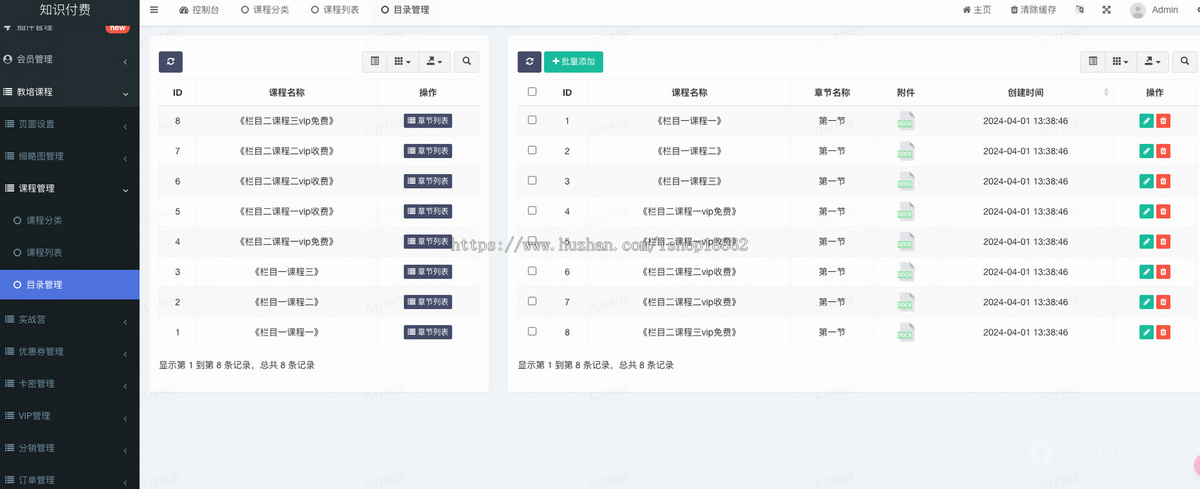Screen dimensions: 1200x489
Task: Refresh the right chapter table
Action: click(529, 62)
